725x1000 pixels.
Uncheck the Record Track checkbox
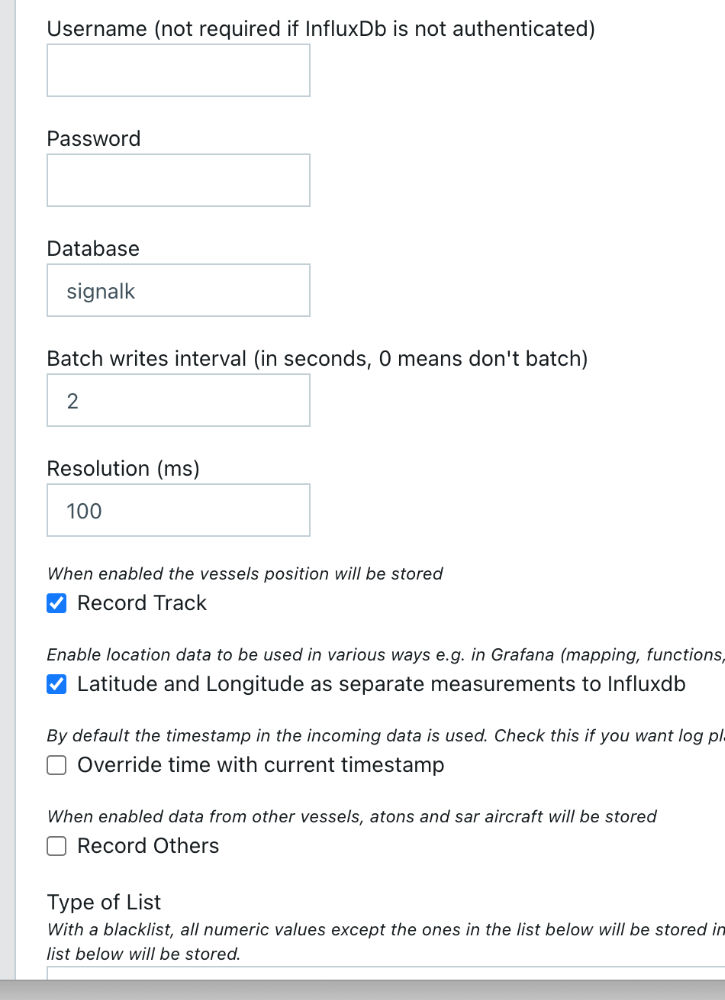point(58,603)
